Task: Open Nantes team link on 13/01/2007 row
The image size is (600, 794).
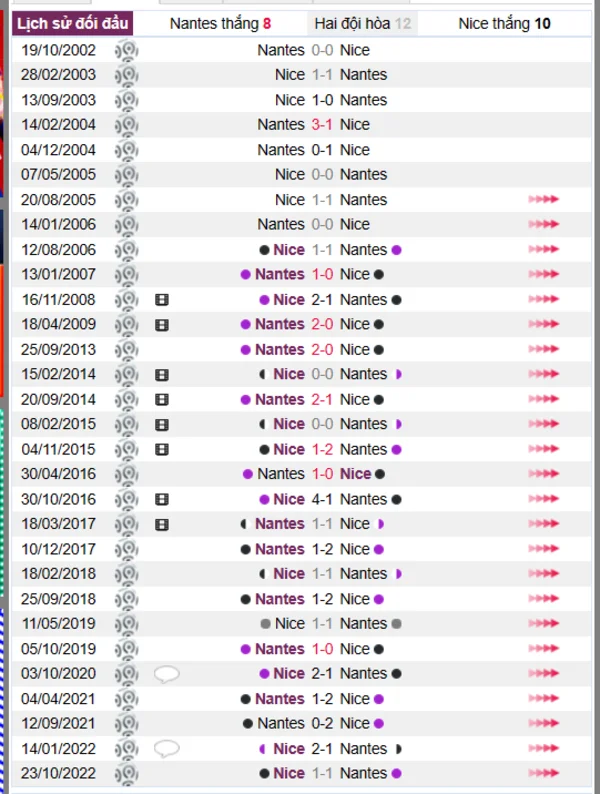Action: (279, 274)
